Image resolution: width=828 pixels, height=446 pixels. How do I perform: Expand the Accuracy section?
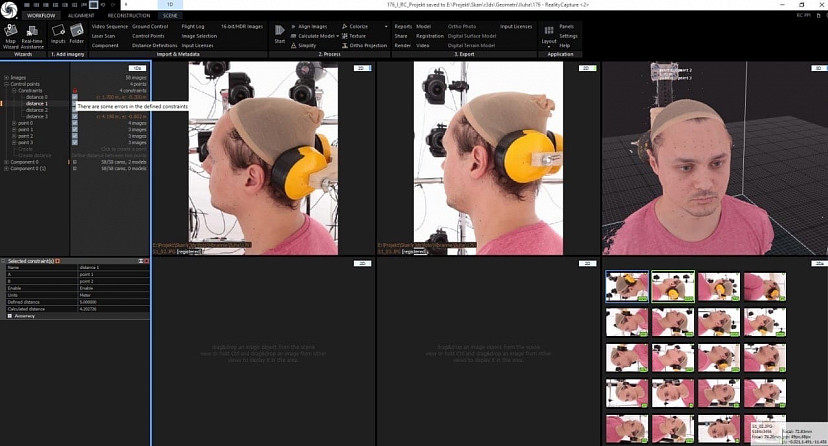pos(10,316)
